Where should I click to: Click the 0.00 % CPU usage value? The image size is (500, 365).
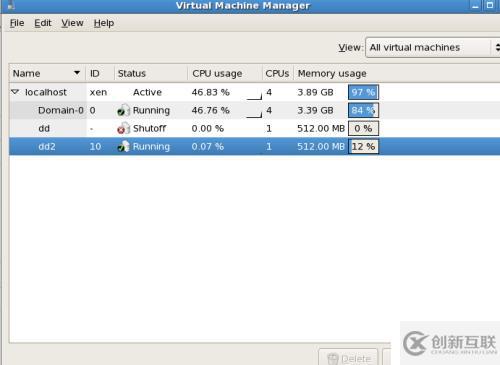click(x=208, y=128)
